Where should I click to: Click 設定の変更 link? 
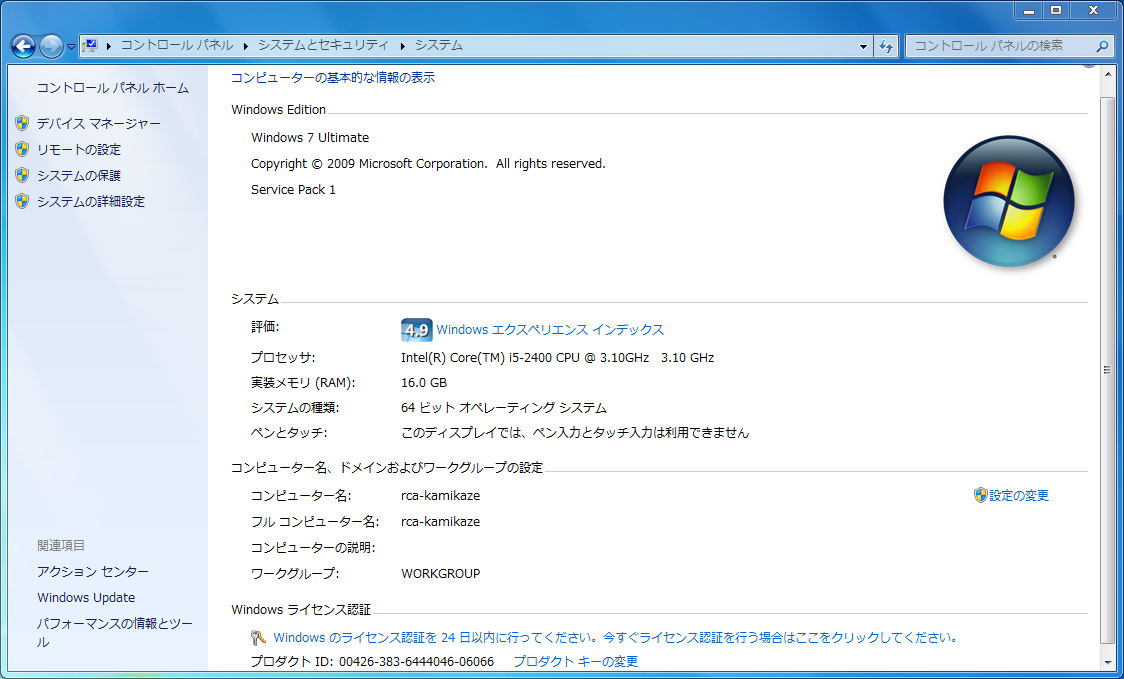(1019, 495)
